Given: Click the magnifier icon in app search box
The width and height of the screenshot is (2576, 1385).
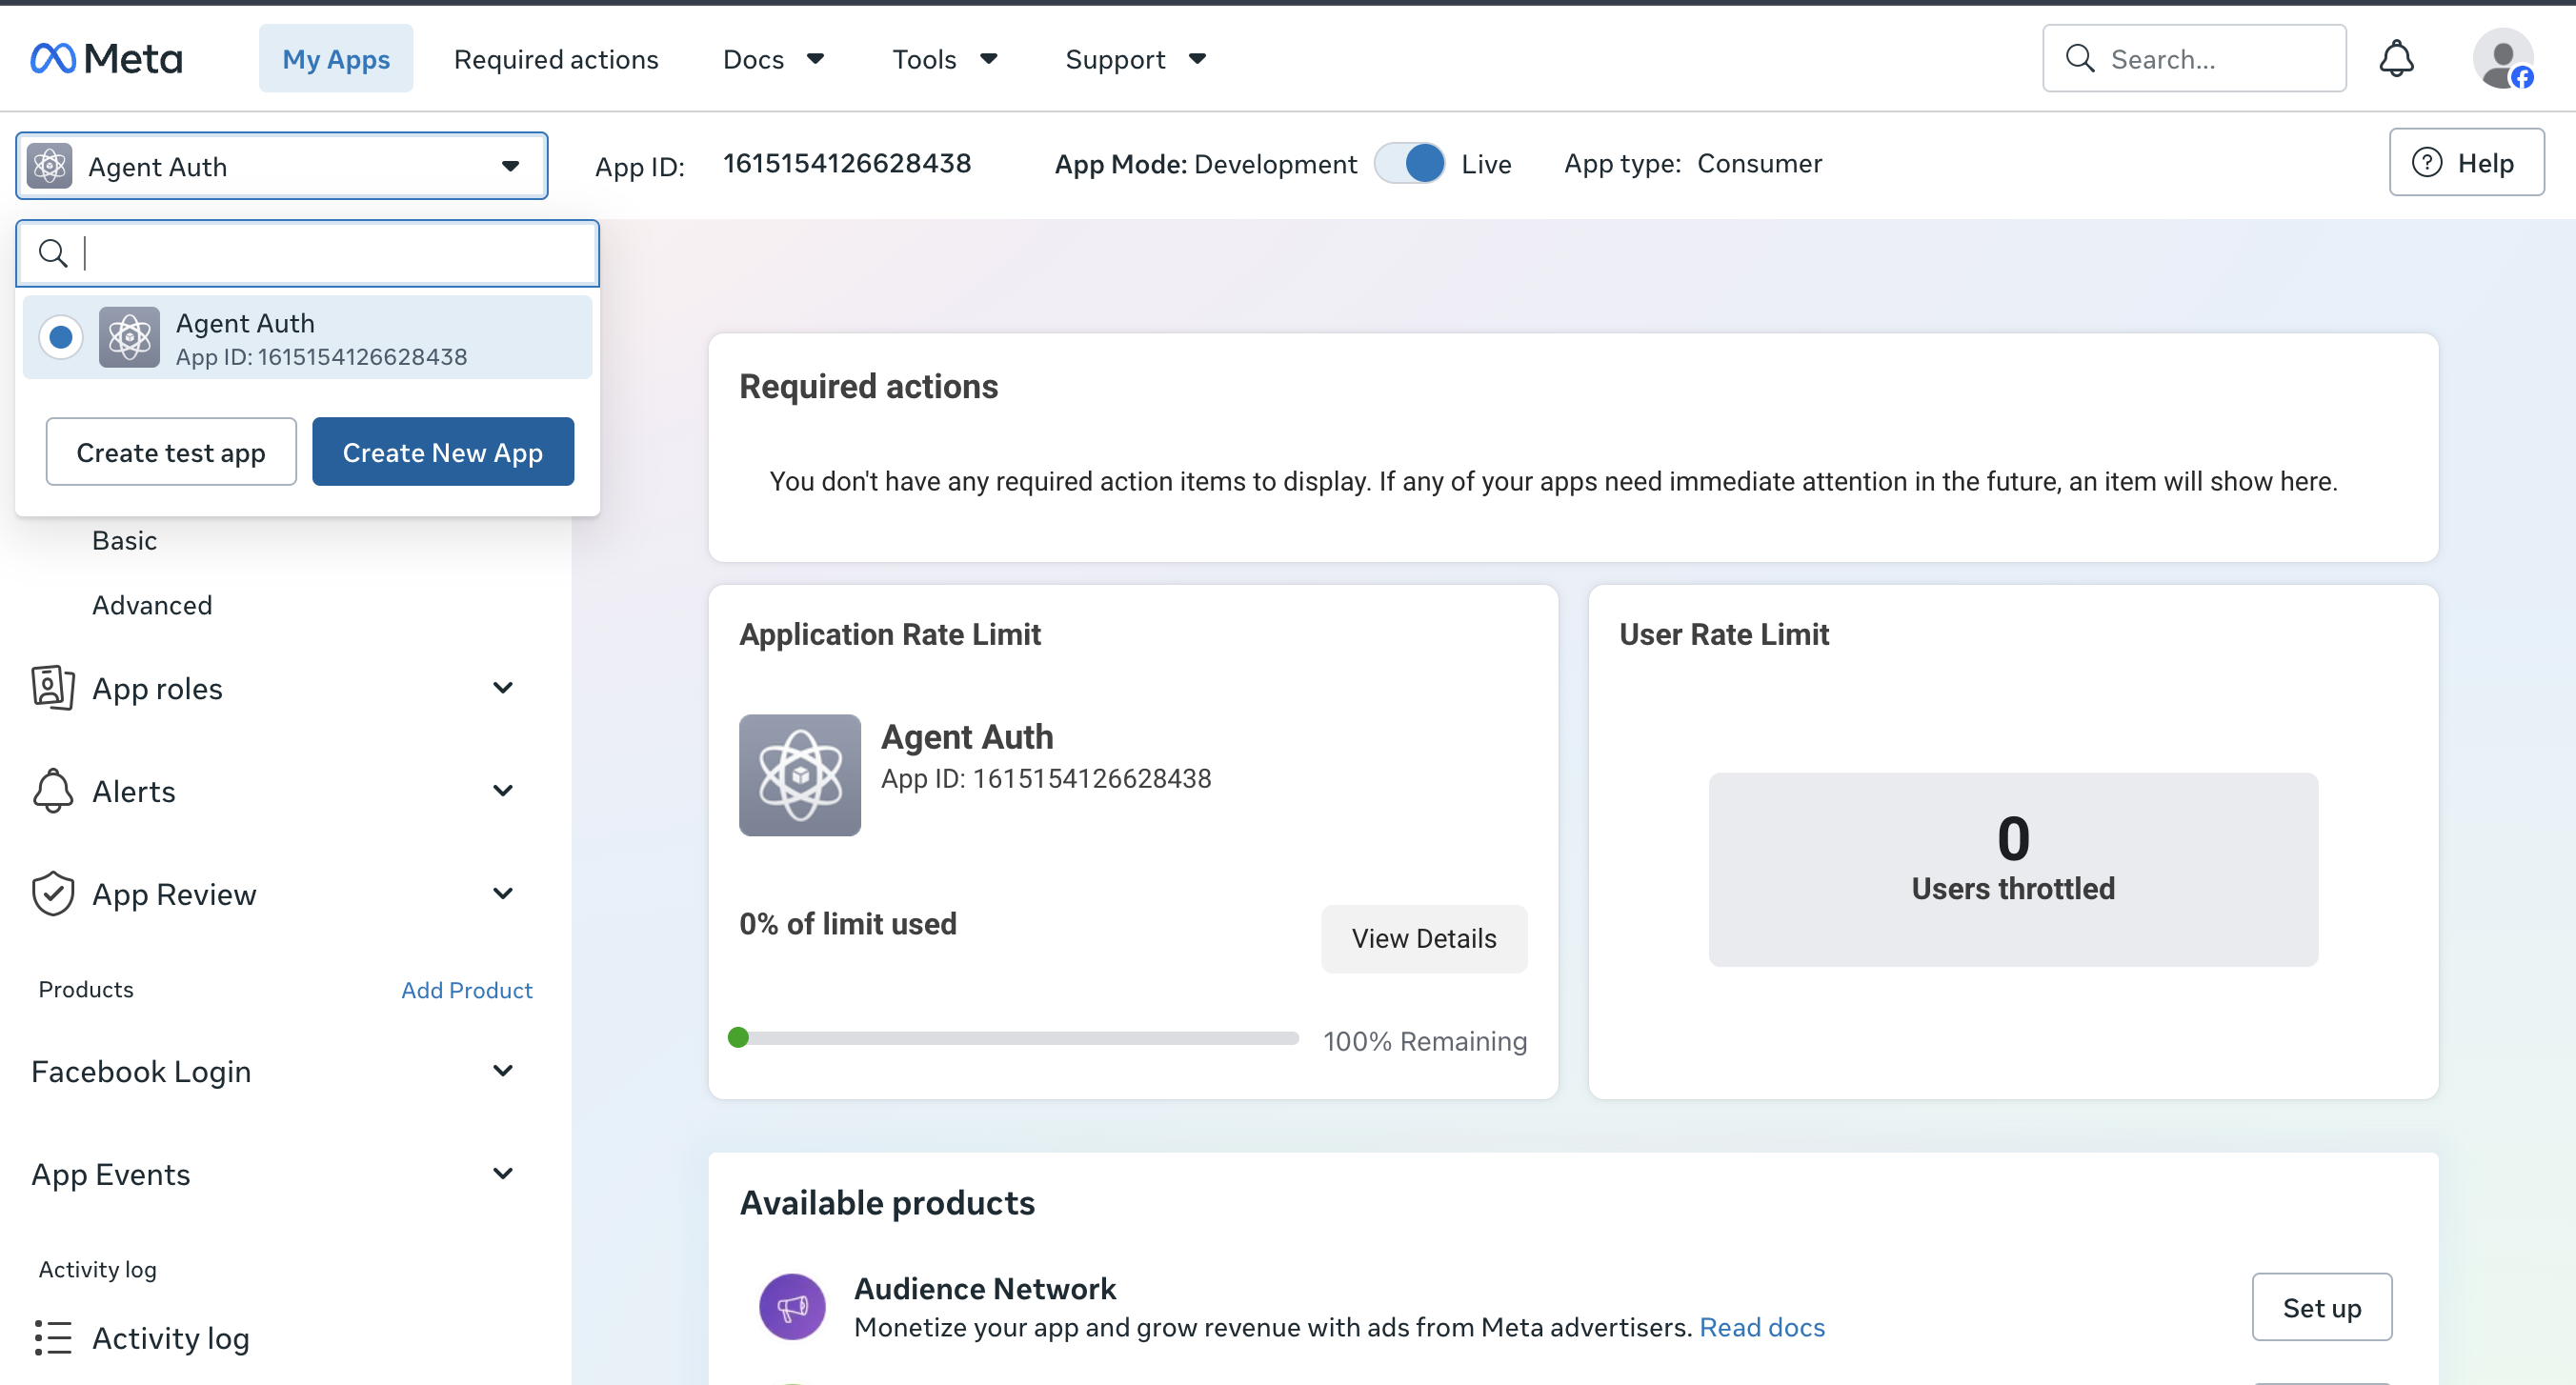Looking at the screenshot, I should coord(53,254).
